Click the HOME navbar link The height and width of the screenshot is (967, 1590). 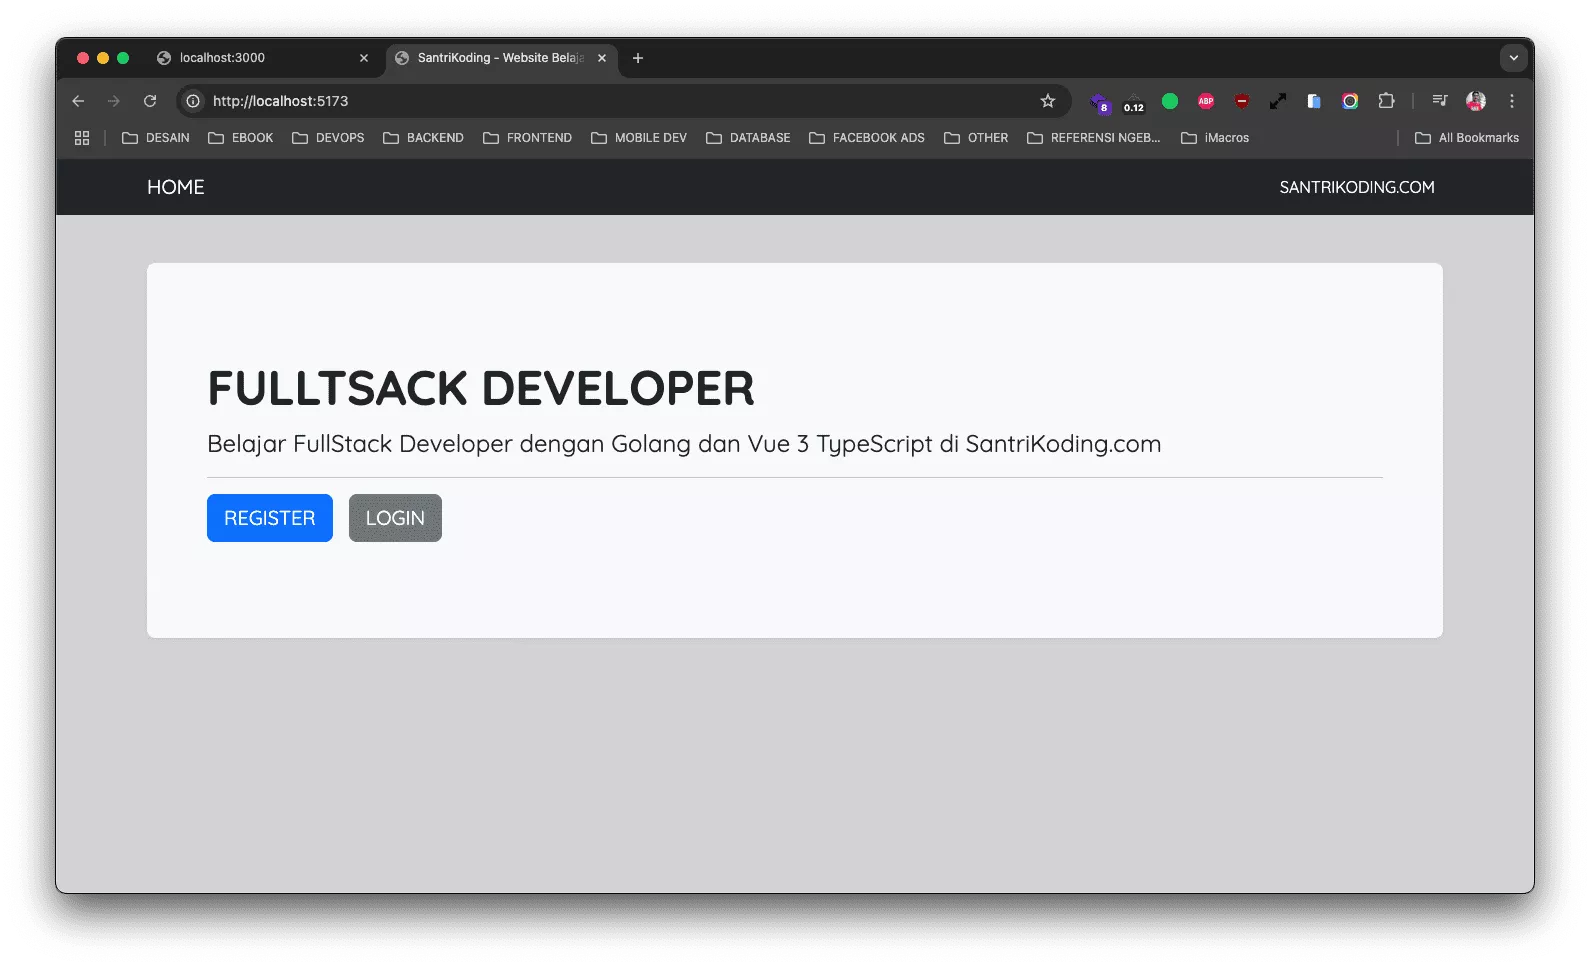(176, 187)
